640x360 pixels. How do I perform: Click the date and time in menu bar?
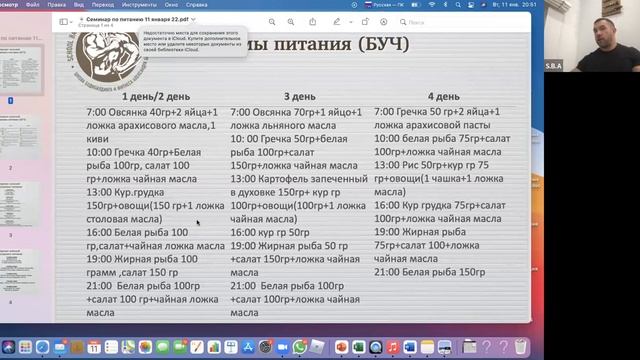514,5
